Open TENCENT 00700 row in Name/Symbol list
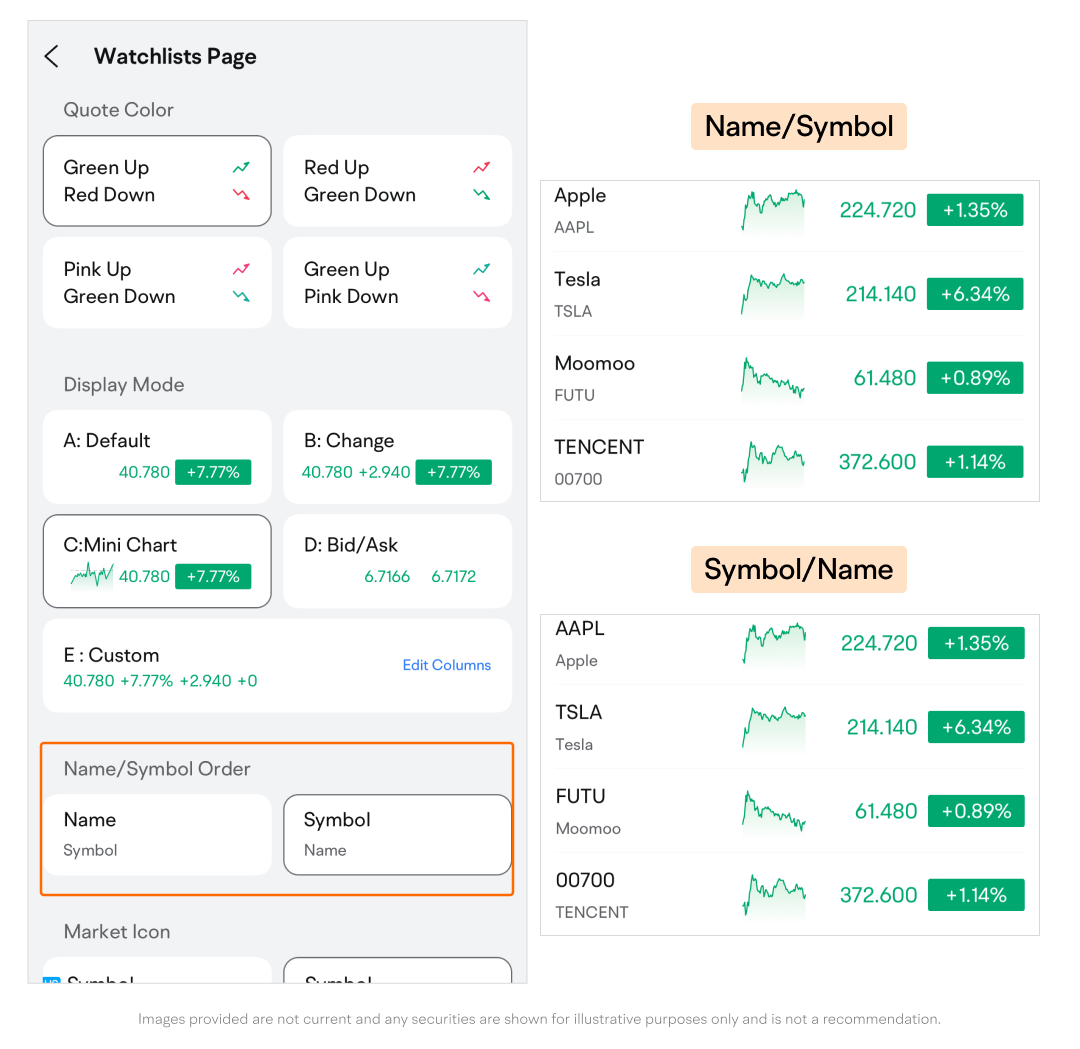 tap(789, 461)
